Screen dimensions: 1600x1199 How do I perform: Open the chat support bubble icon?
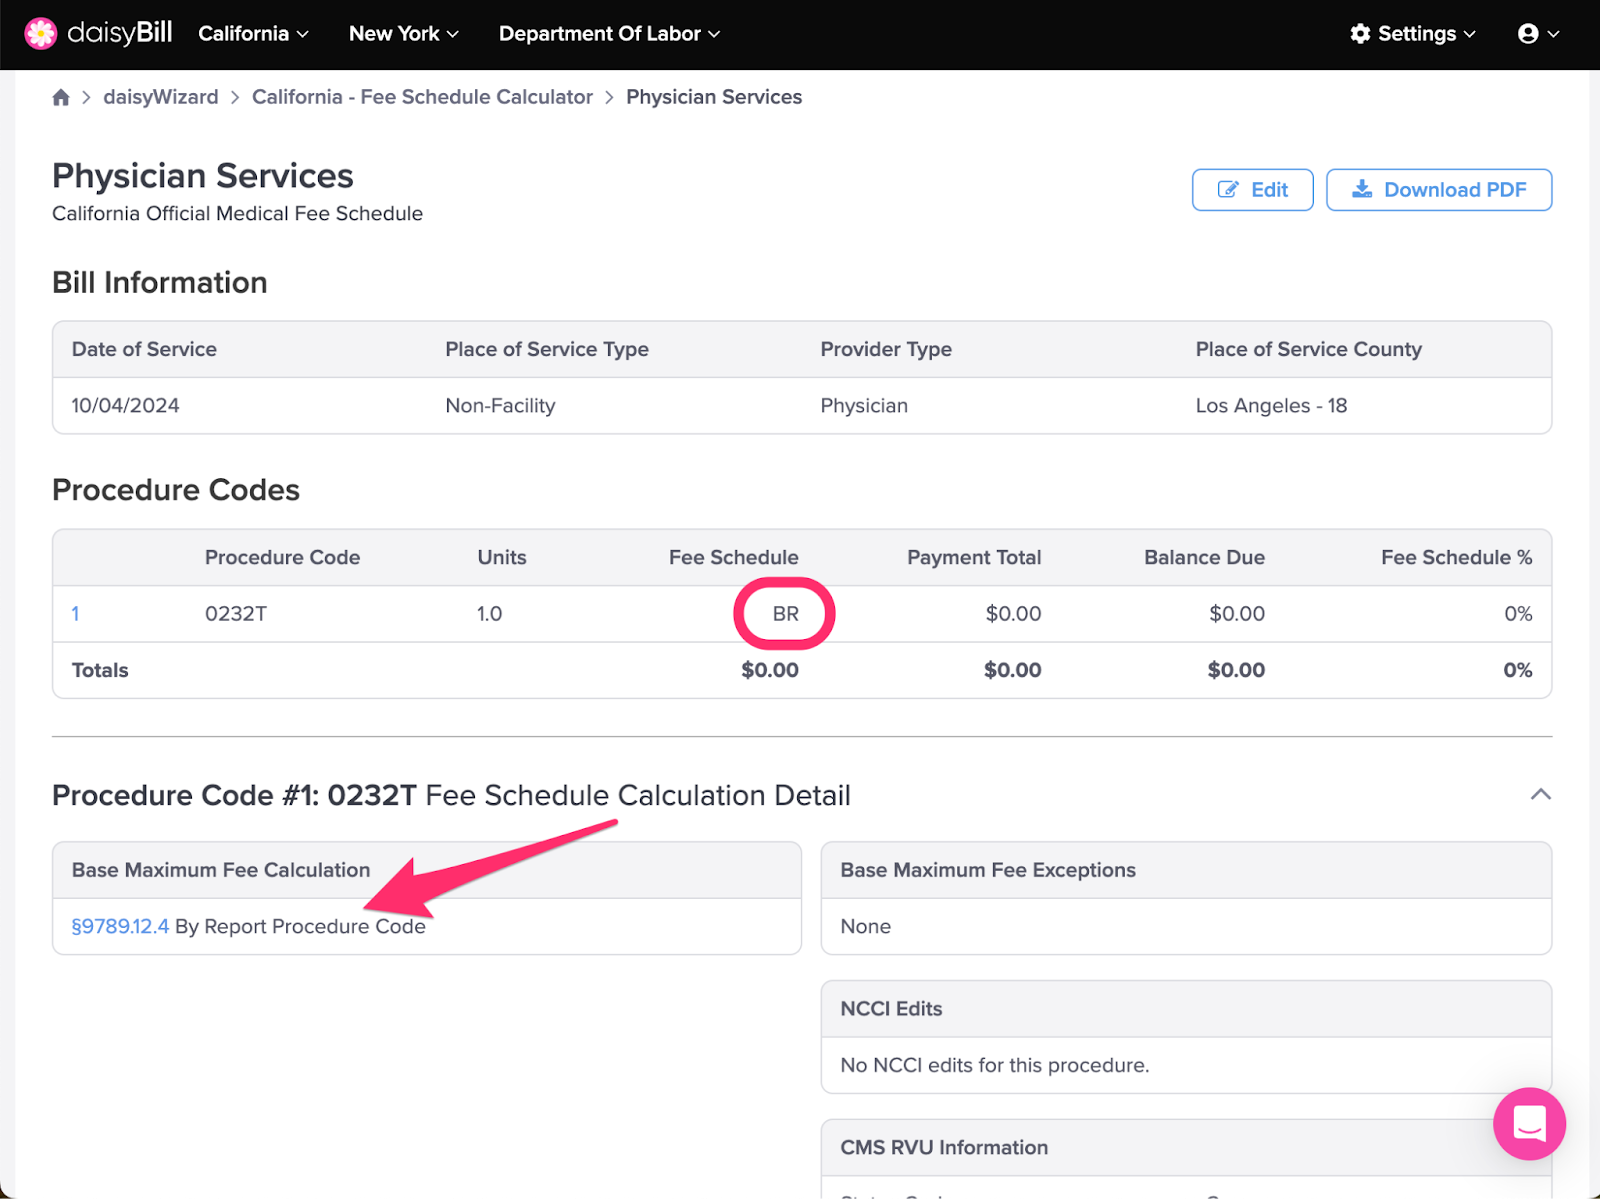(1529, 1124)
